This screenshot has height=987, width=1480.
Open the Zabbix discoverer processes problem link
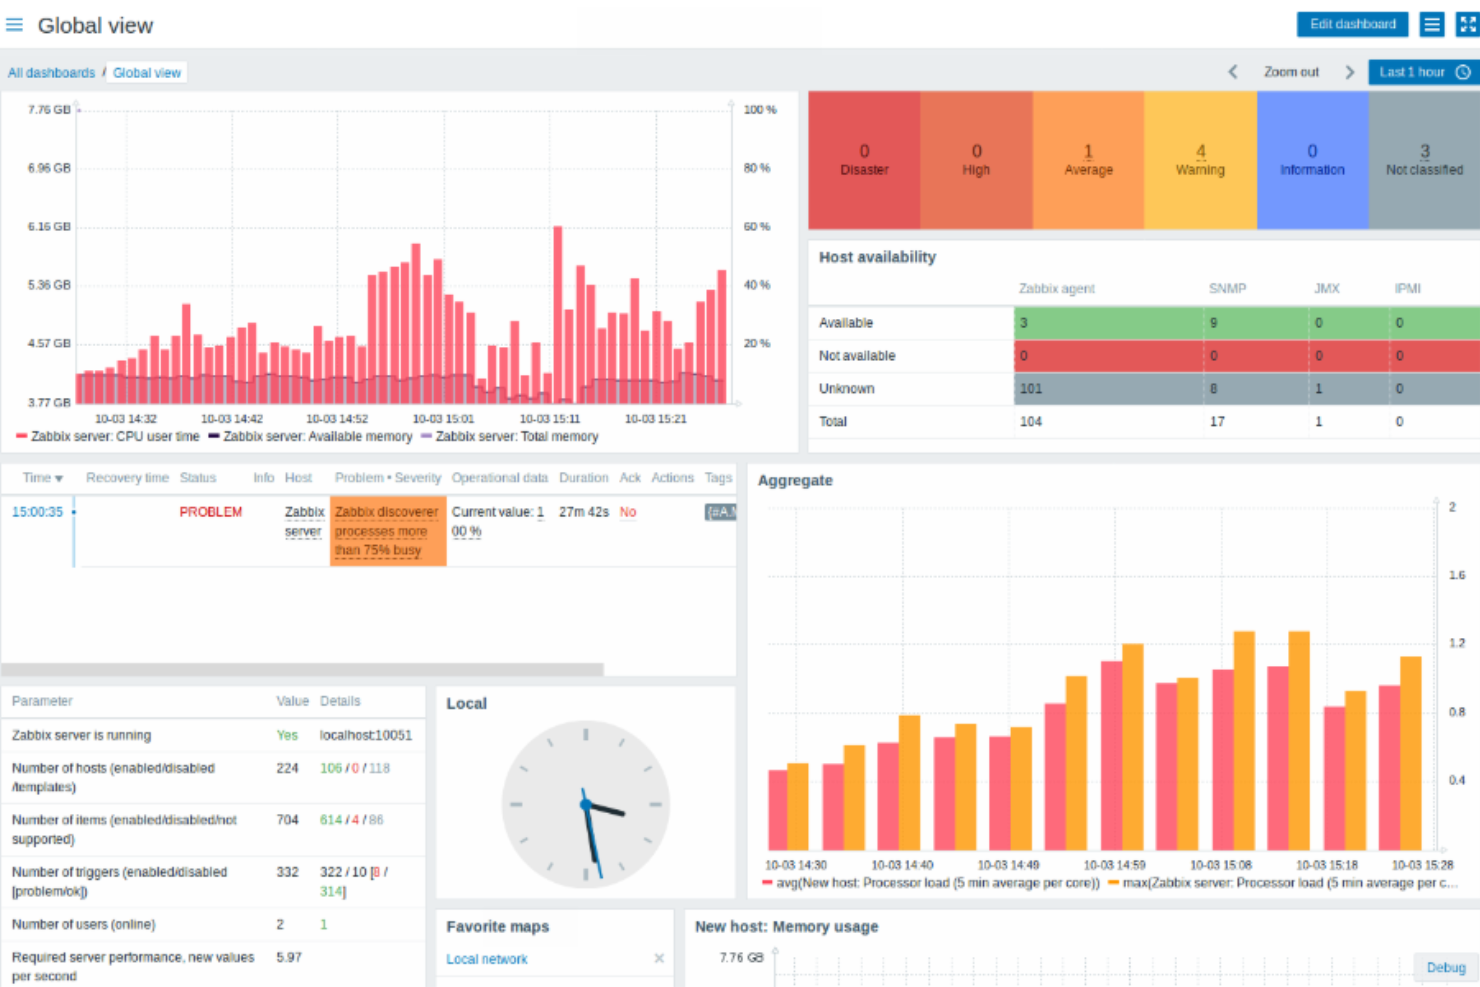coord(387,531)
